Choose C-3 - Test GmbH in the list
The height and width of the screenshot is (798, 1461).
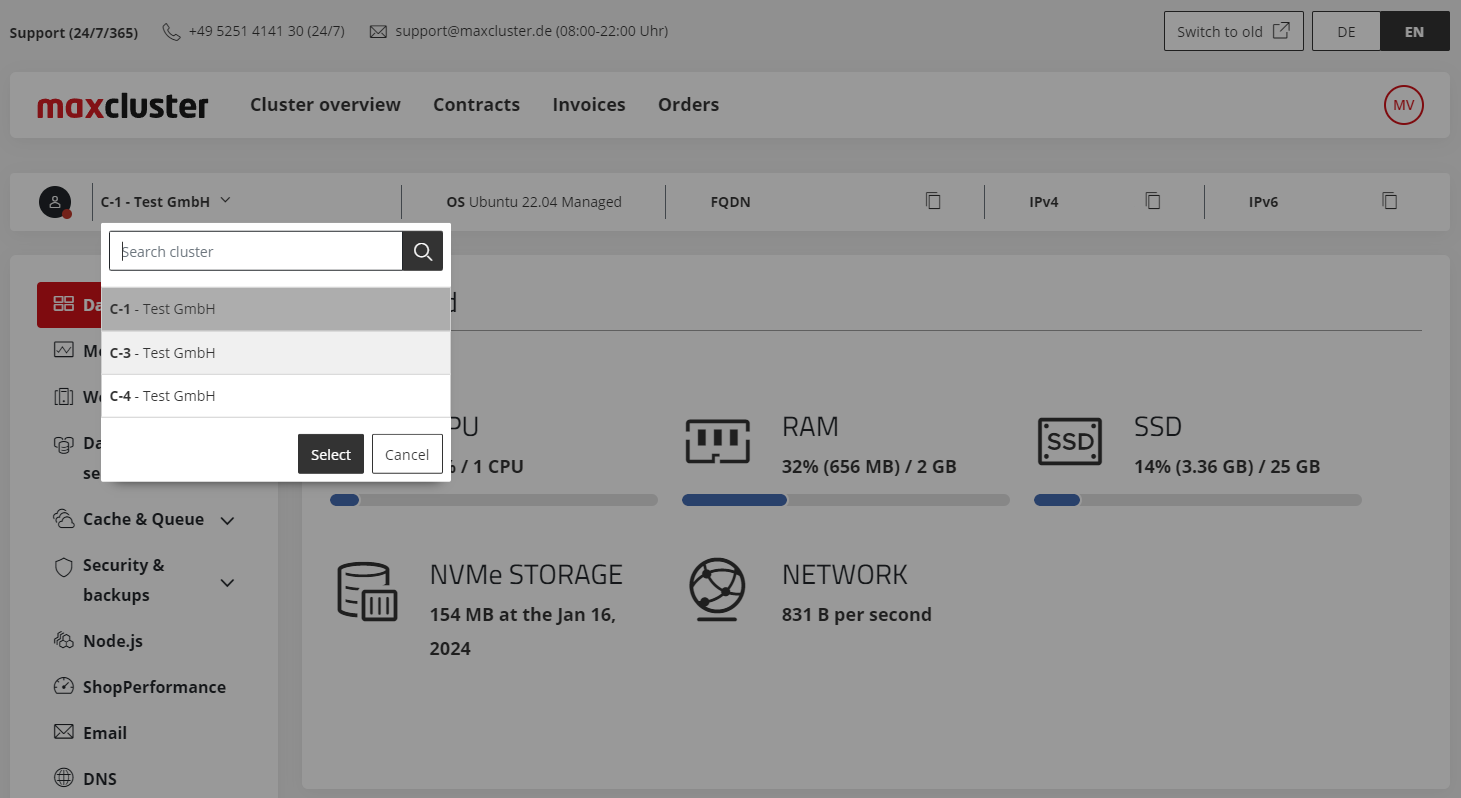(275, 353)
